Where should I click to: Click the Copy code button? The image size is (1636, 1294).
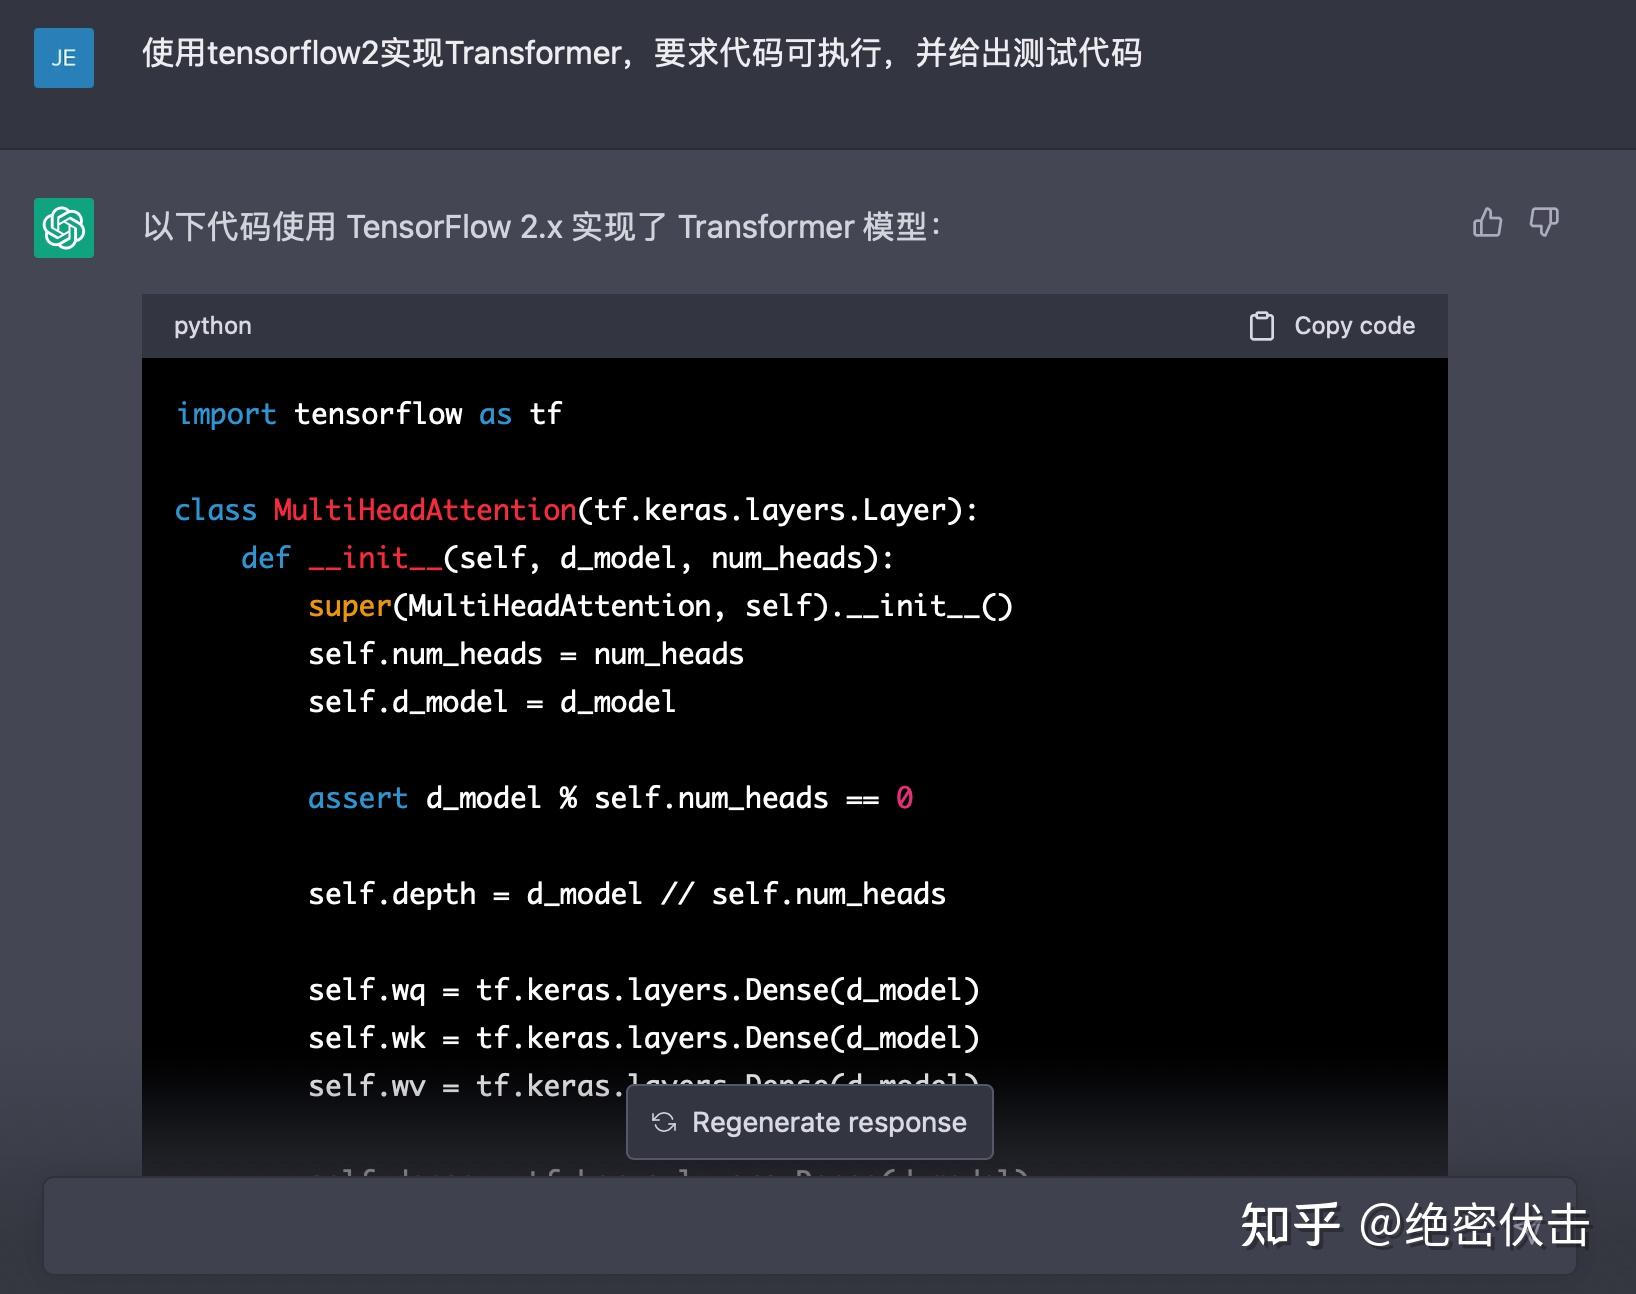[1333, 326]
